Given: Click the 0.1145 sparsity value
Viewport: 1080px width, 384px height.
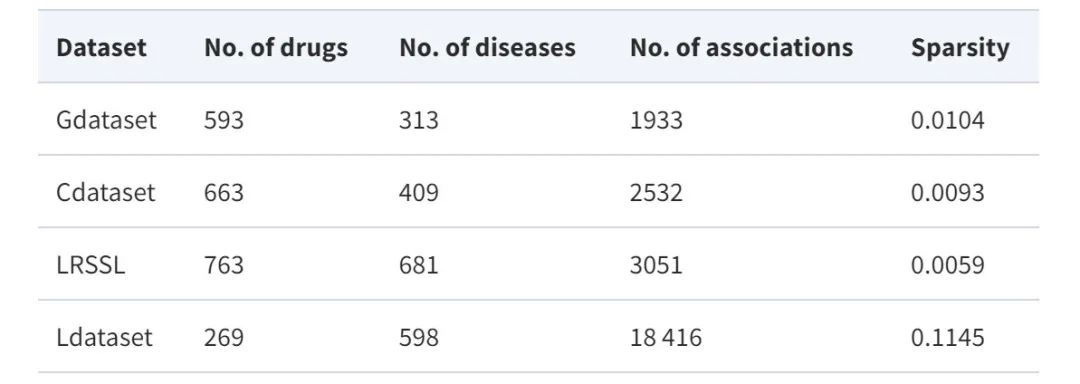Looking at the screenshot, I should [948, 337].
